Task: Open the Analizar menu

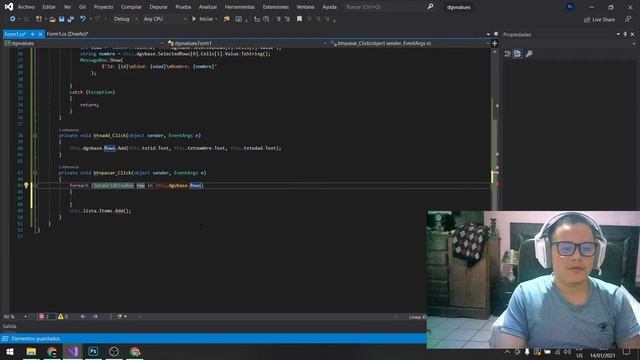Action: pos(208,7)
